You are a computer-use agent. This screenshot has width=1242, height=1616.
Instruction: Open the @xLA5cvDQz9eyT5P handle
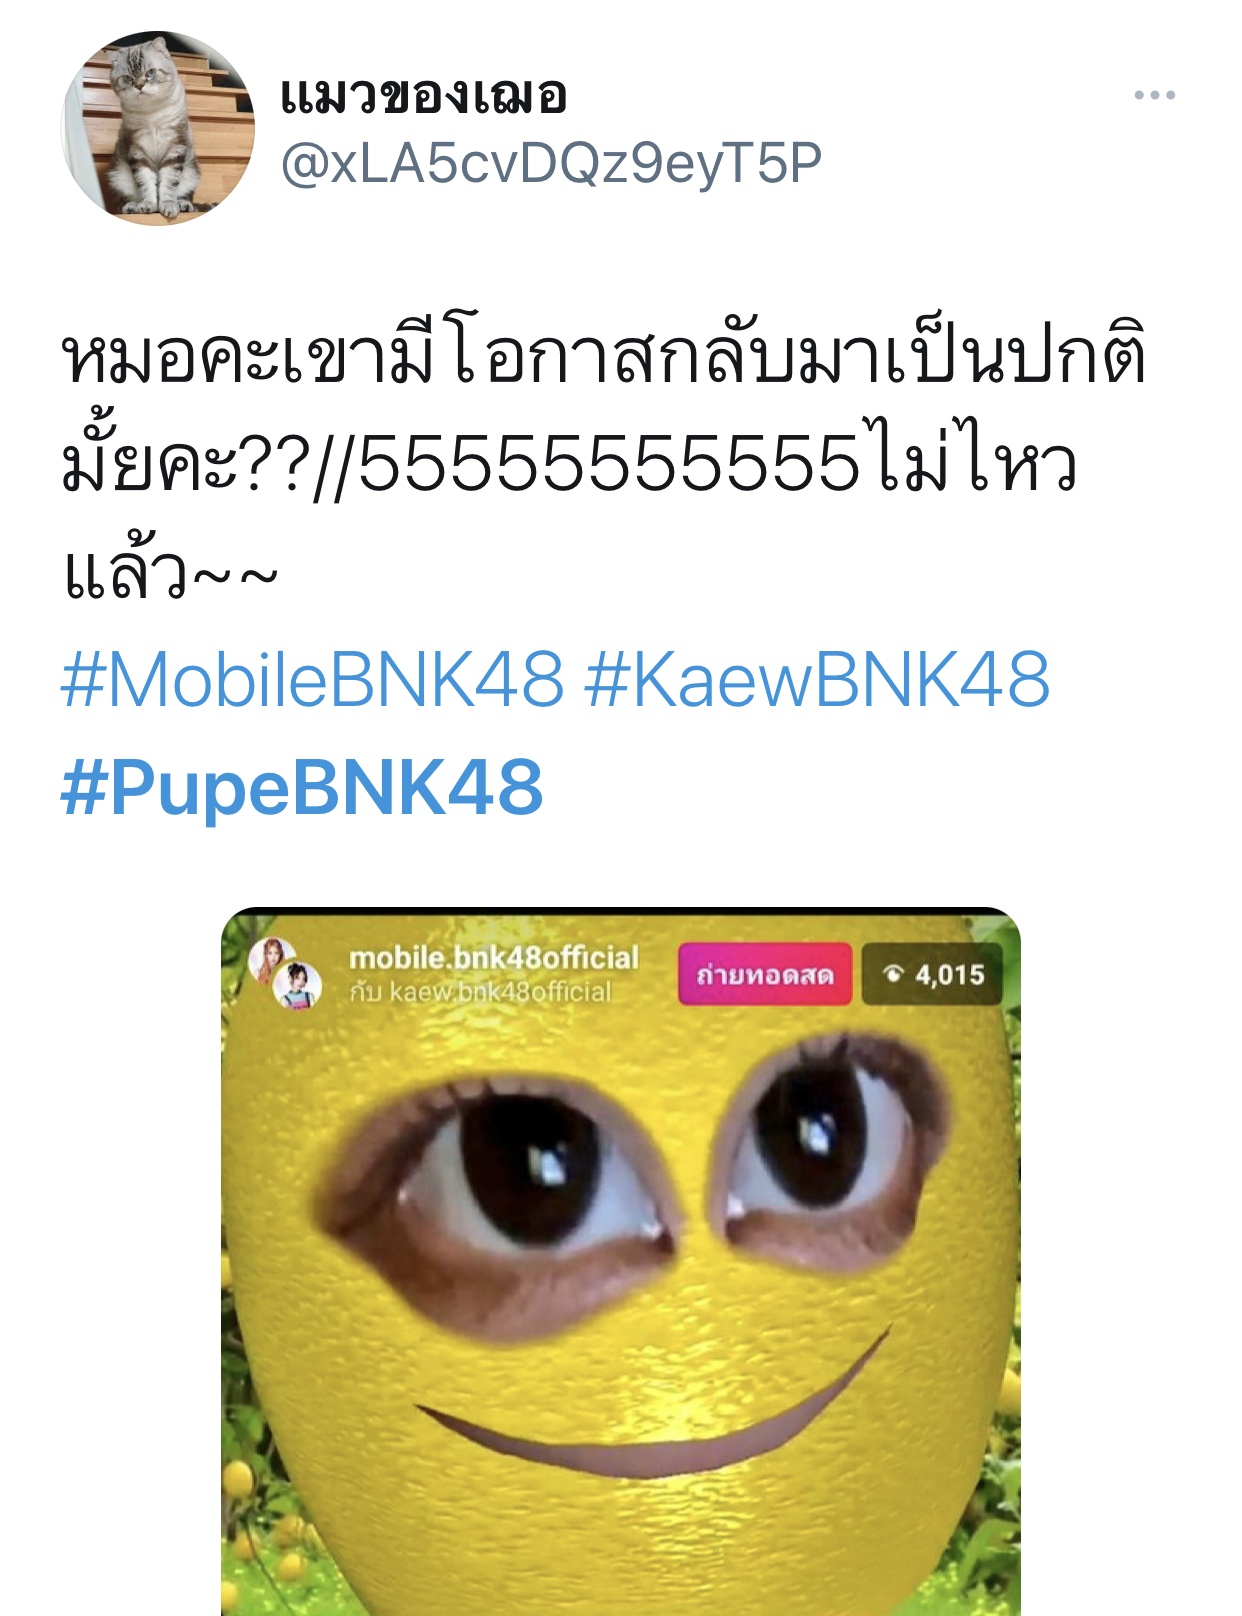point(551,163)
